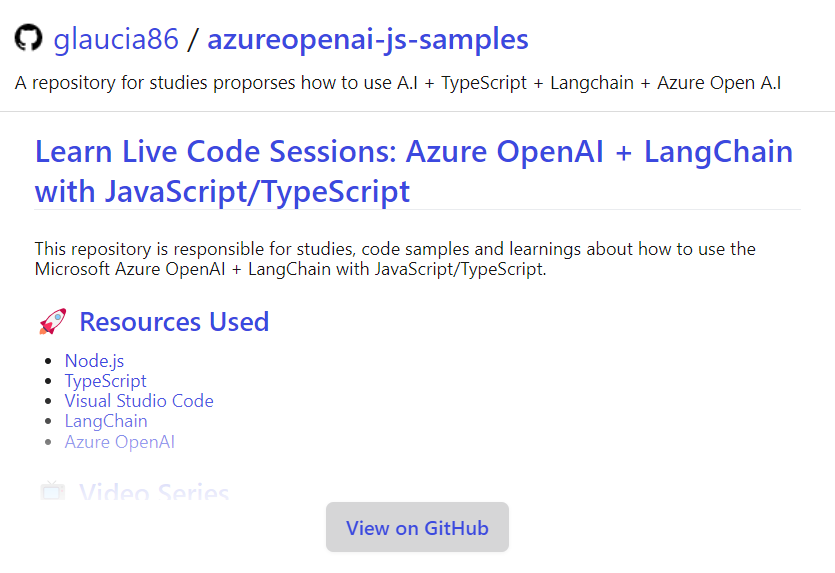Open the glaucia86 profile link

coord(116,40)
